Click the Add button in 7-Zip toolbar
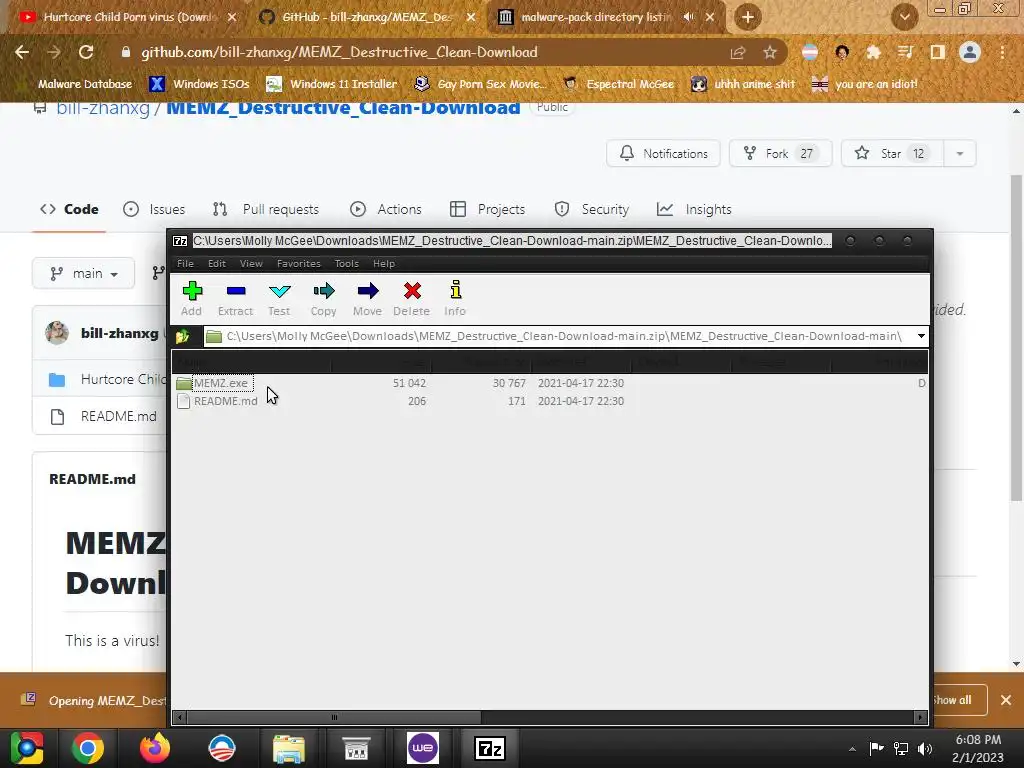This screenshot has height=768, width=1024. pyautogui.click(x=191, y=299)
